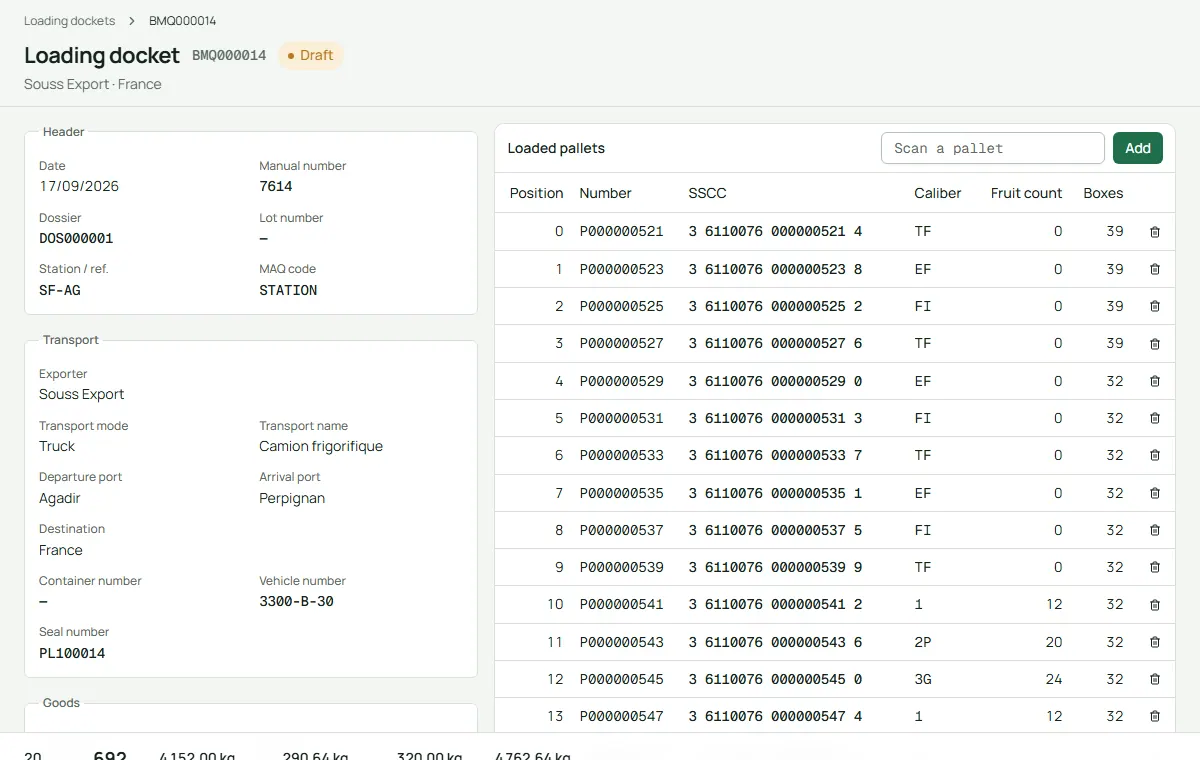Click pallet number P000000547
This screenshot has height=760, width=1200.
click(622, 716)
